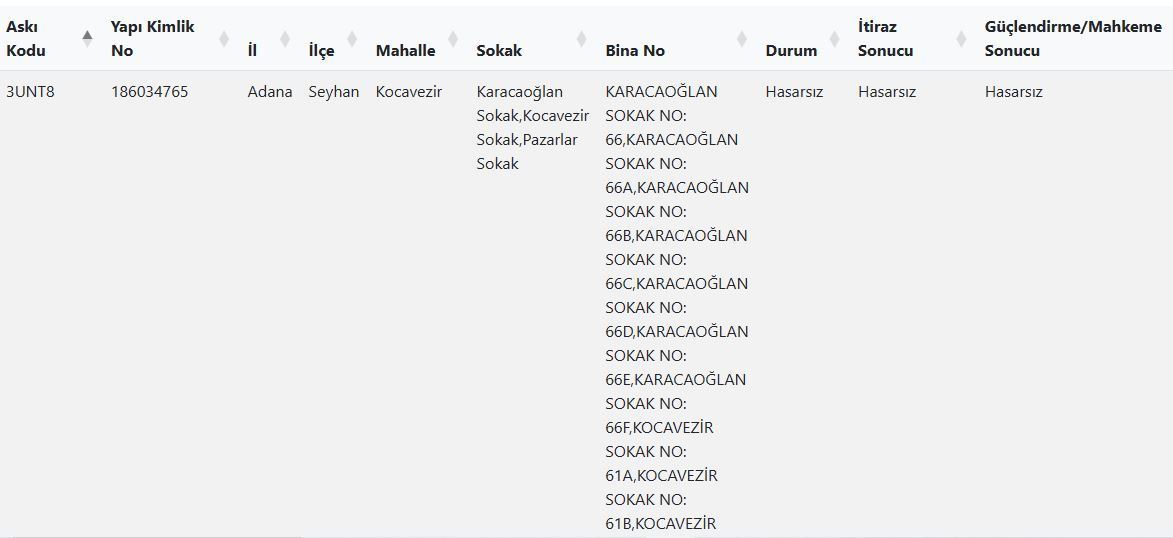Screen dimensions: 1173x538
Task: Click the Seyhan district cell
Action: [x=333, y=92]
